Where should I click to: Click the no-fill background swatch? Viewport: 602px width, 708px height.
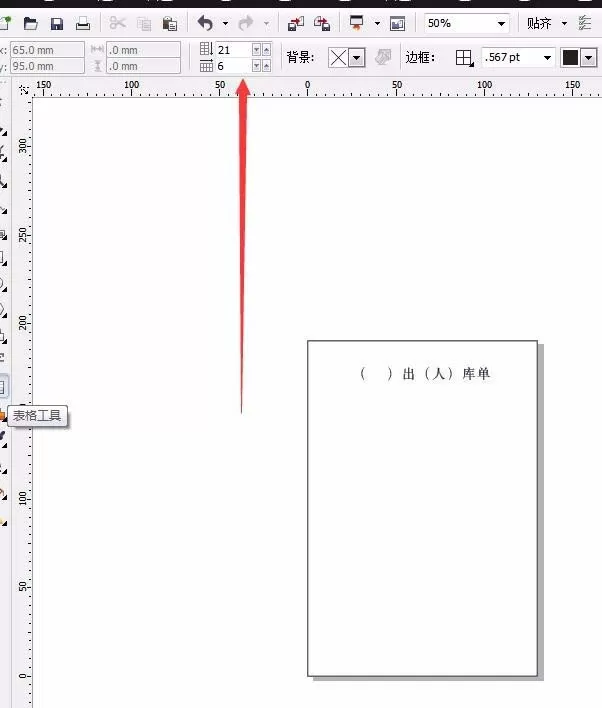click(x=338, y=58)
